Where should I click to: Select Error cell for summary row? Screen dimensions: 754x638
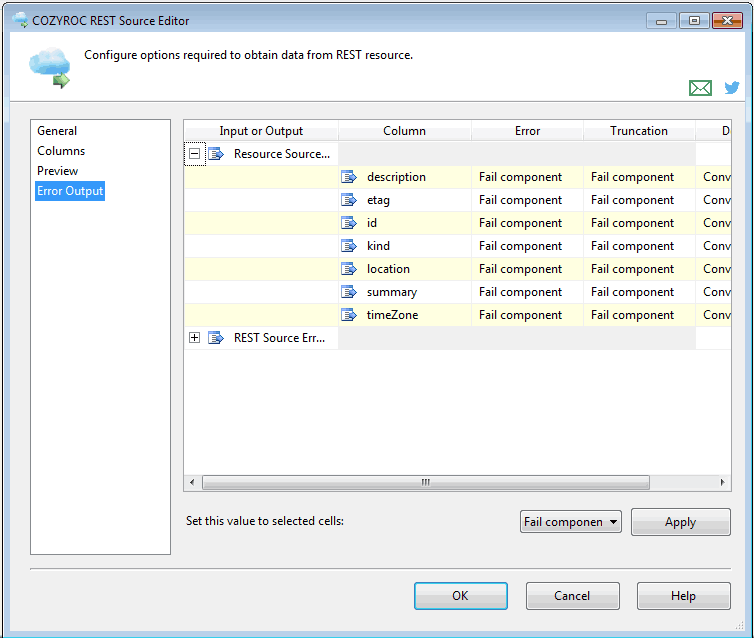pos(528,292)
